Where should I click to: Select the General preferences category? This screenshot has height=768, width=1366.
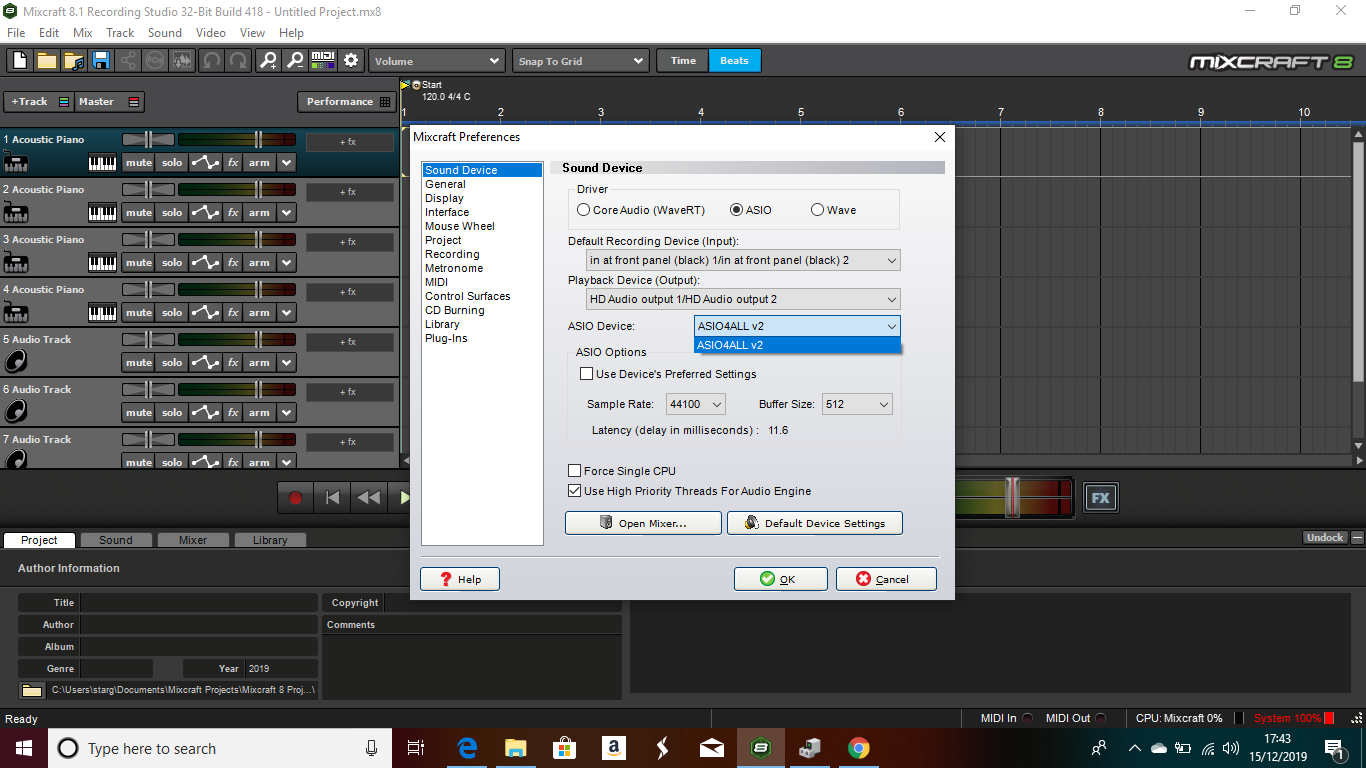(445, 184)
